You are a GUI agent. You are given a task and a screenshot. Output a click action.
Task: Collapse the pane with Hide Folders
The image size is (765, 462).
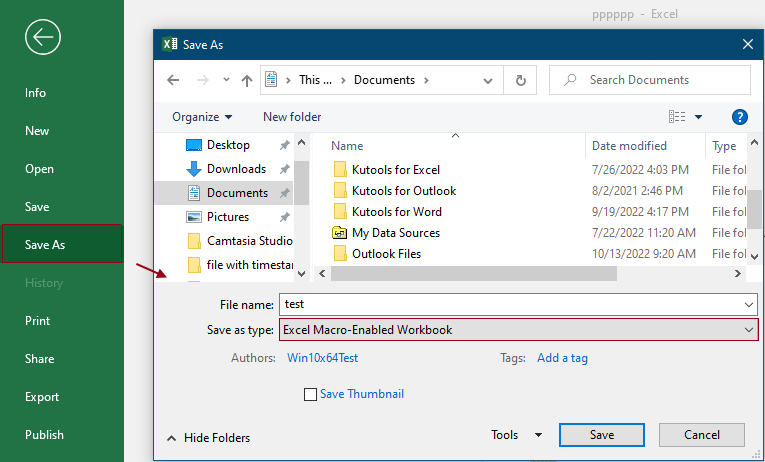click(208, 438)
